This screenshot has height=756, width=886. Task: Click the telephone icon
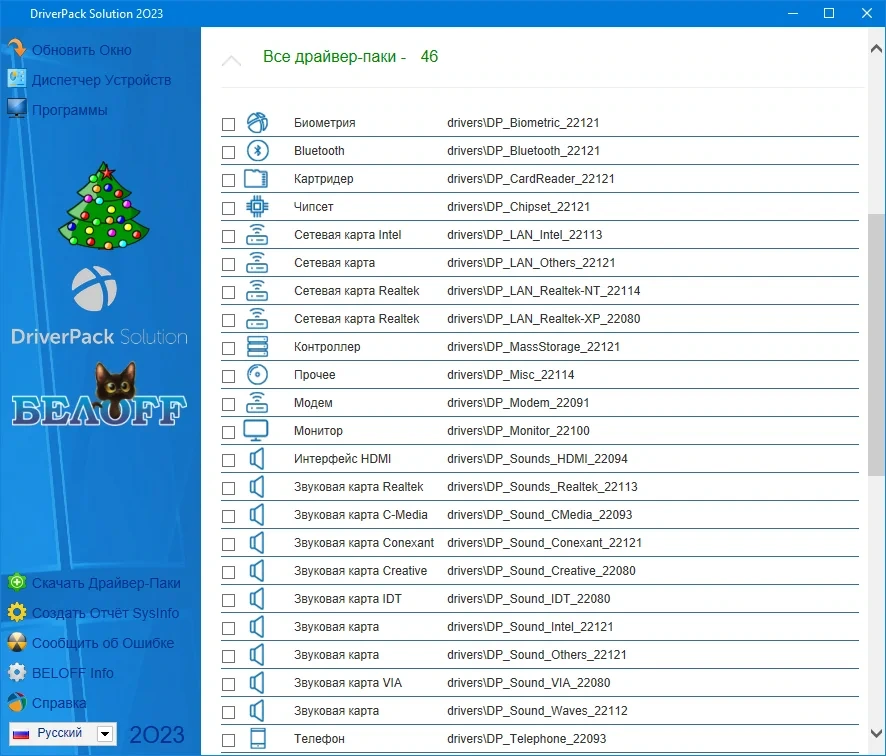[x=258, y=738]
